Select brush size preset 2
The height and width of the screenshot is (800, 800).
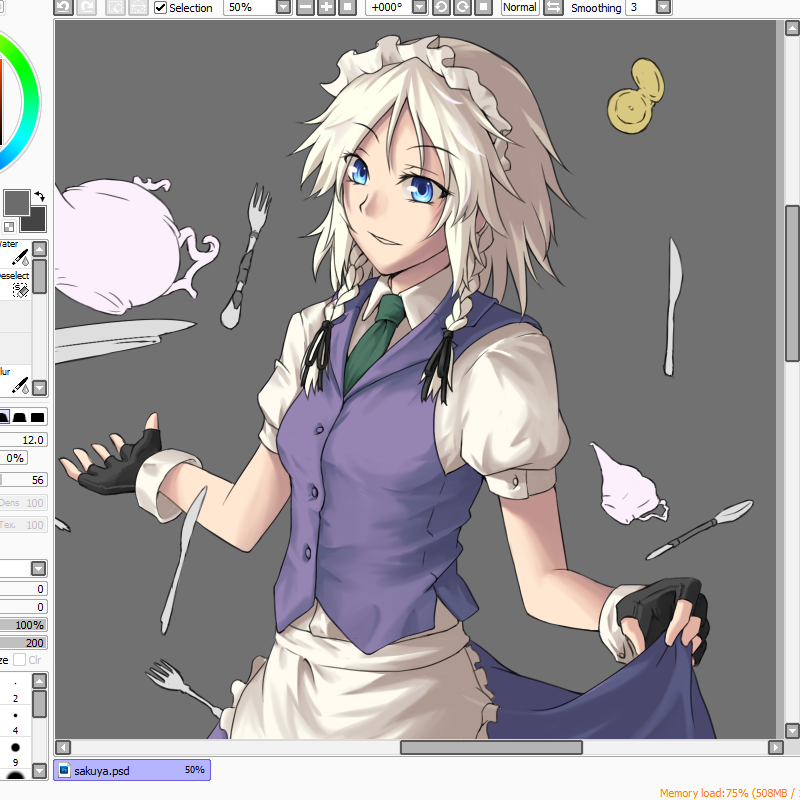[x=15, y=691]
